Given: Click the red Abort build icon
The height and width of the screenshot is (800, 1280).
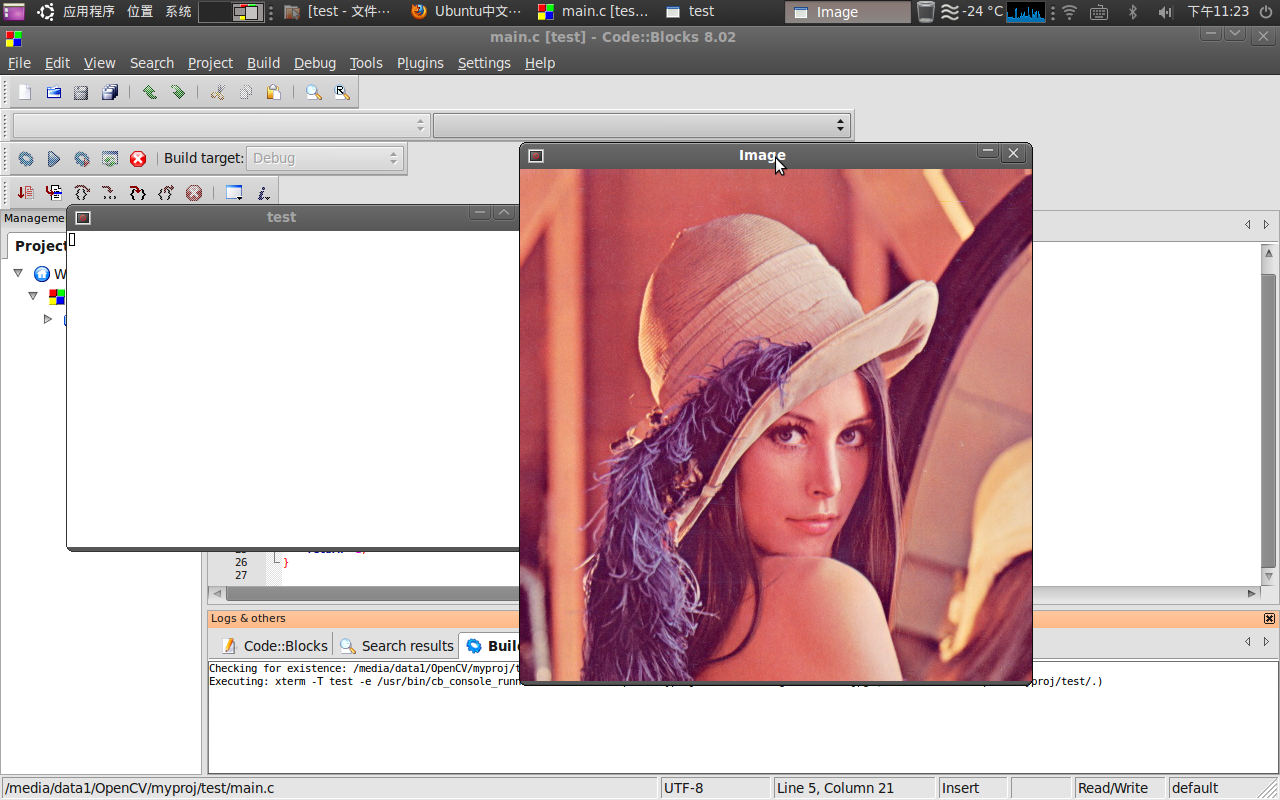Looking at the screenshot, I should 138,159.
